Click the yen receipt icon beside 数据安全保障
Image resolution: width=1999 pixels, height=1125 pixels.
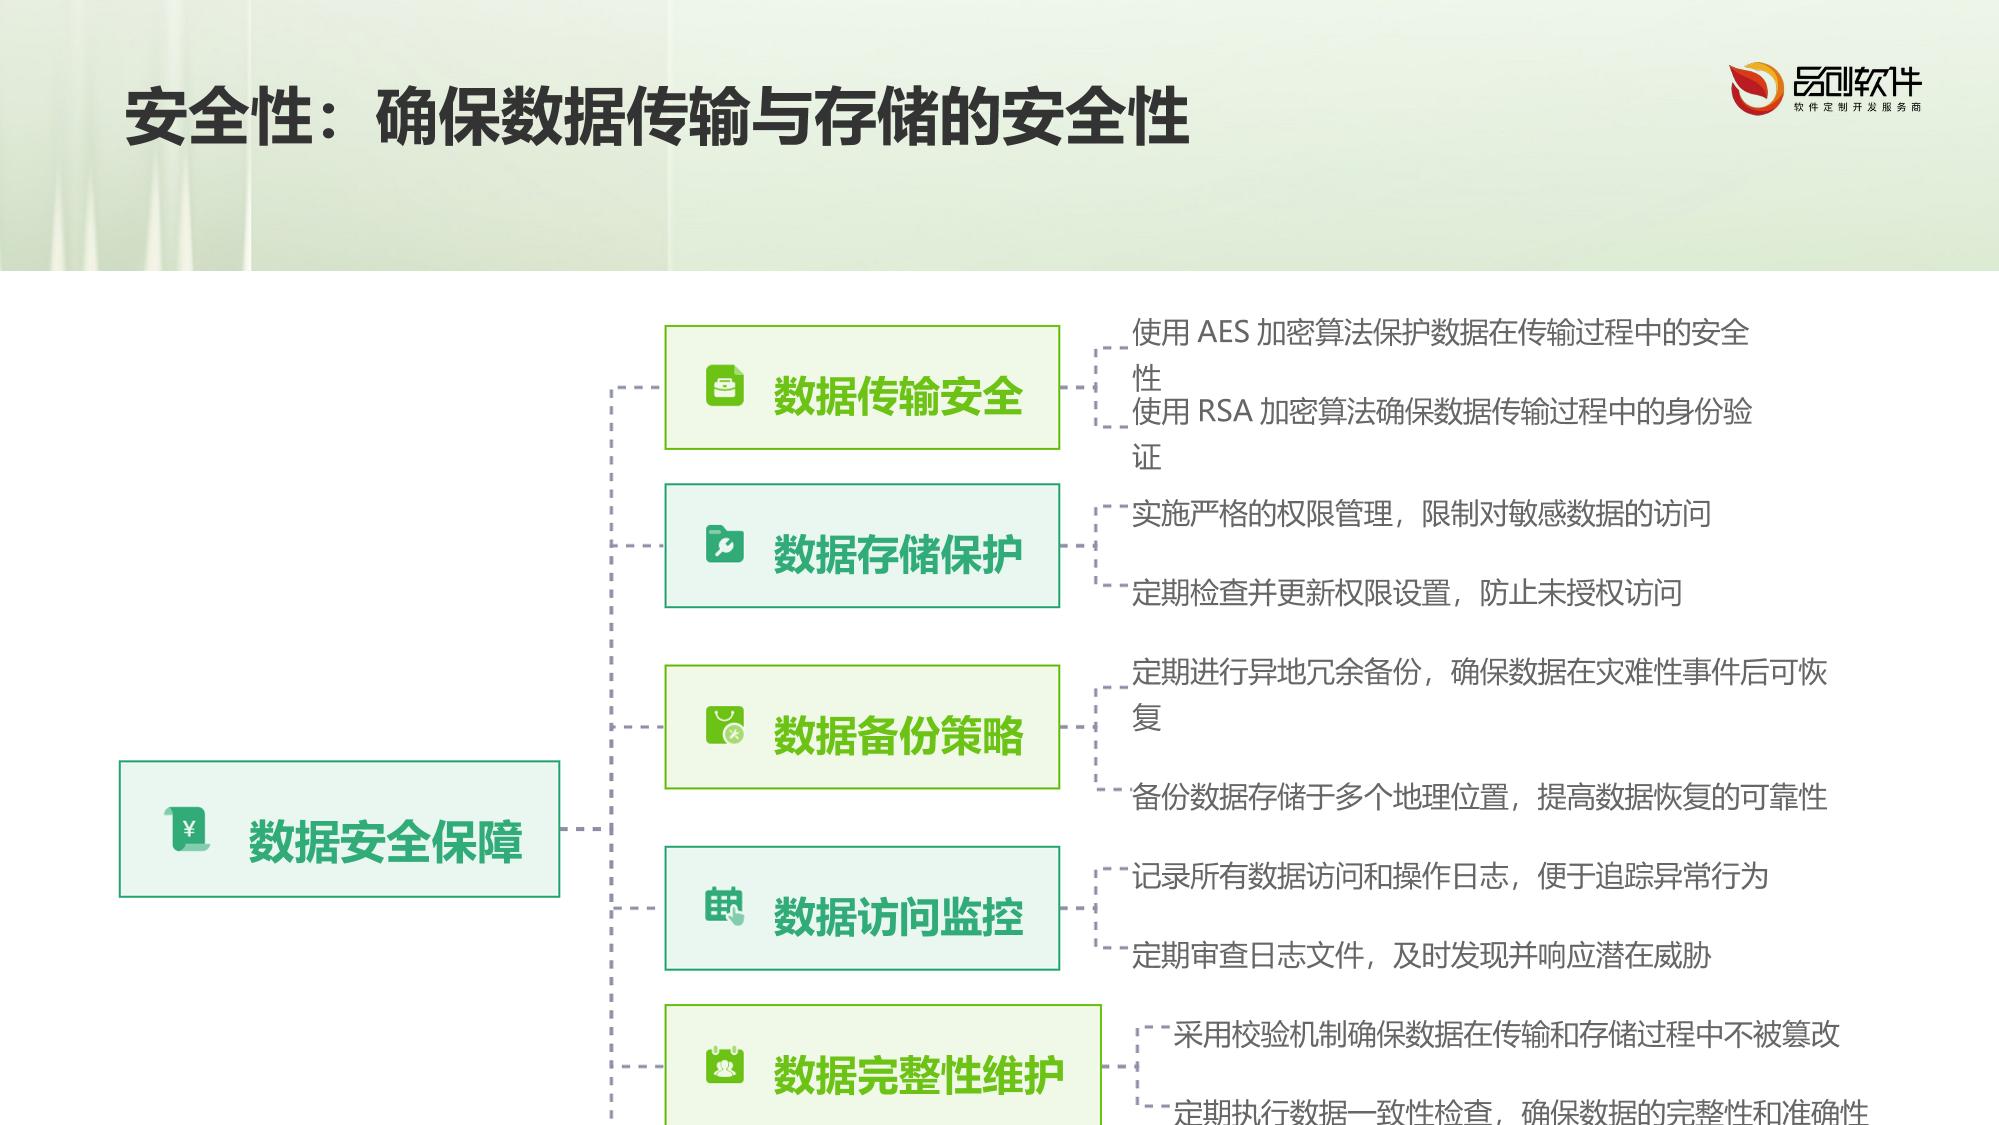point(187,829)
